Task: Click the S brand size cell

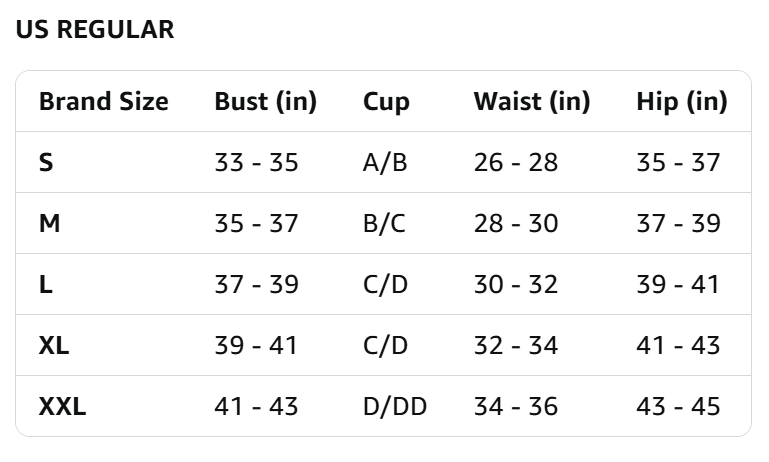Action: pyautogui.click(x=46, y=162)
